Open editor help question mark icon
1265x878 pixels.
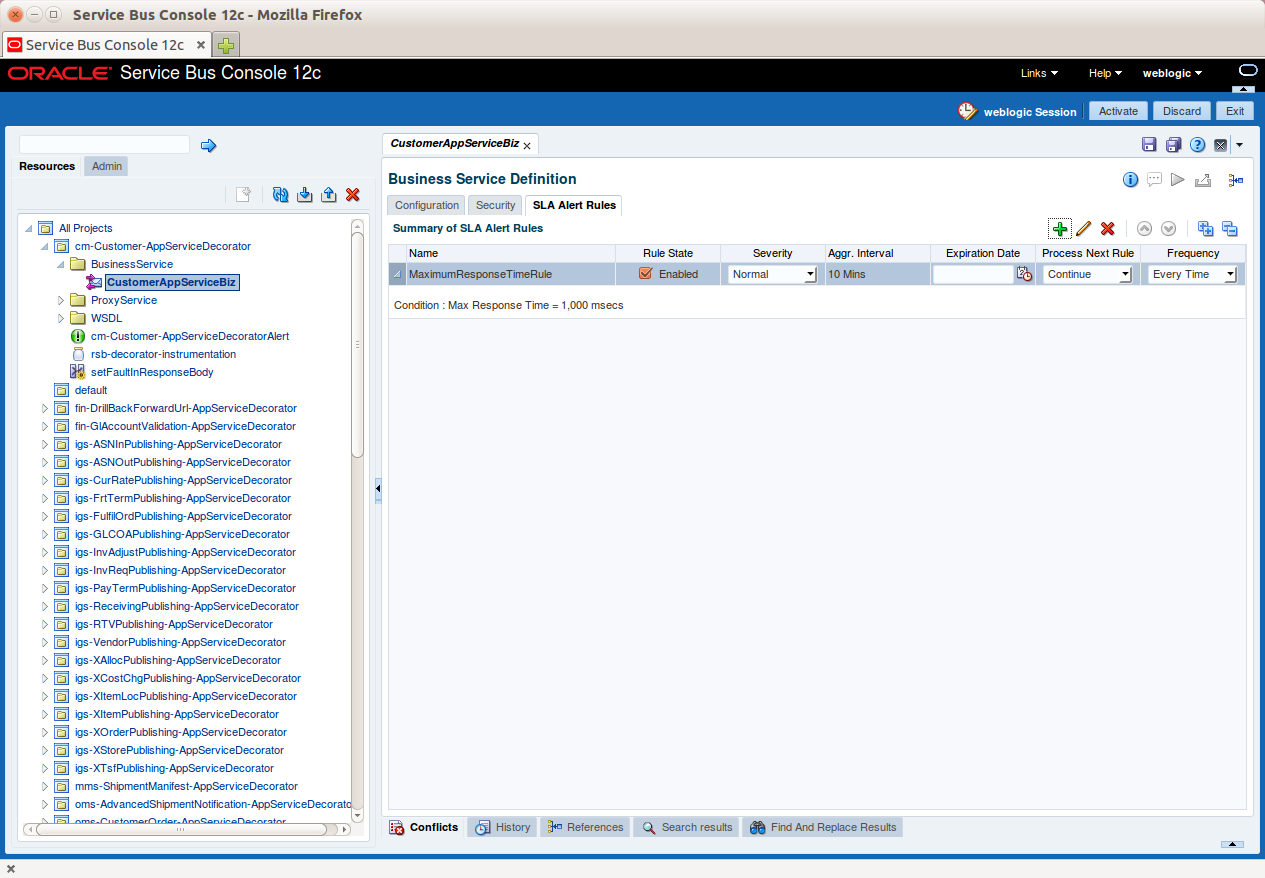[1198, 145]
